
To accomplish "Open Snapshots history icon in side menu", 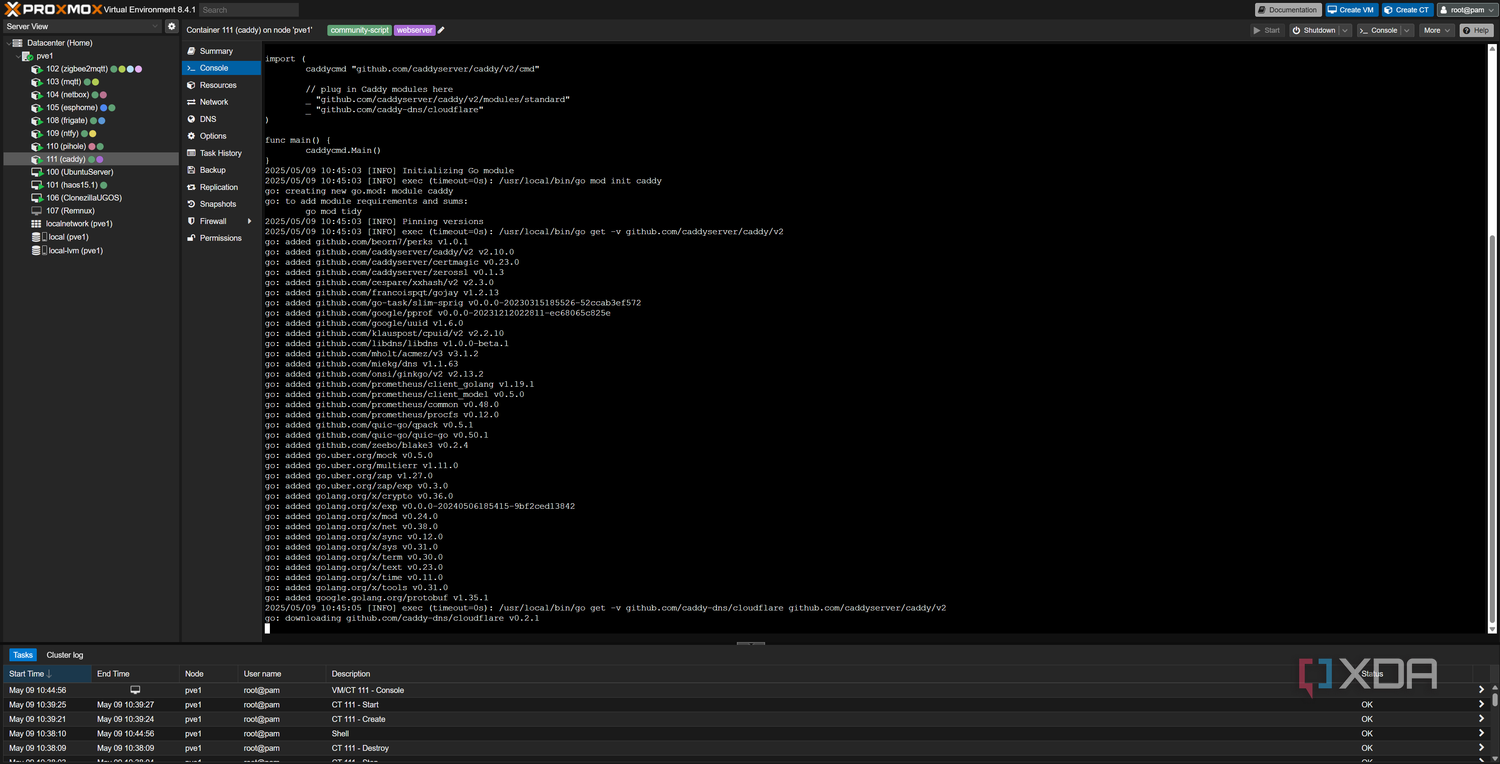I will (191, 204).
